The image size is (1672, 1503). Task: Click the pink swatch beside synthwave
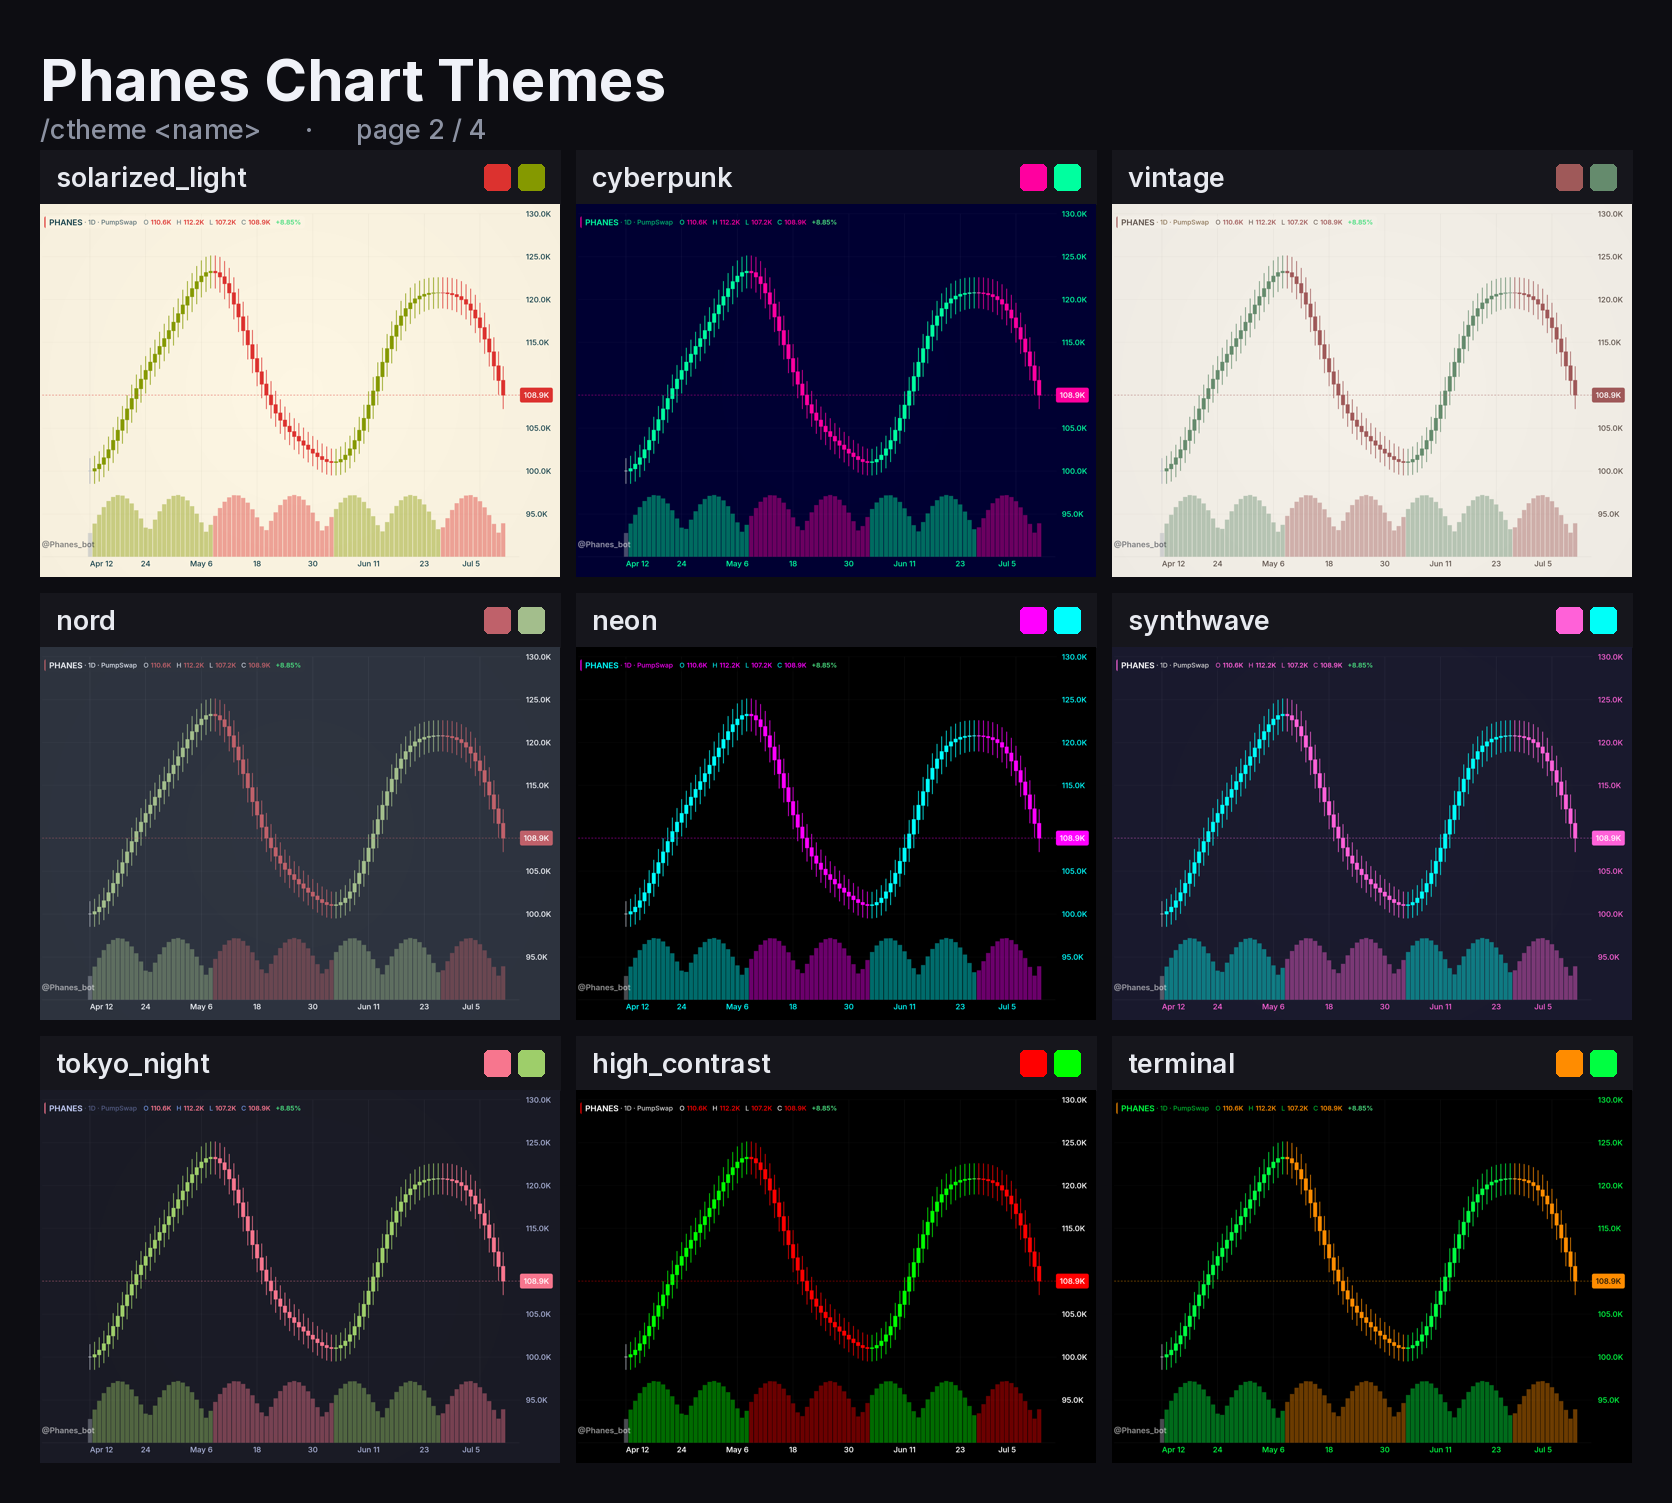[x=1569, y=620]
